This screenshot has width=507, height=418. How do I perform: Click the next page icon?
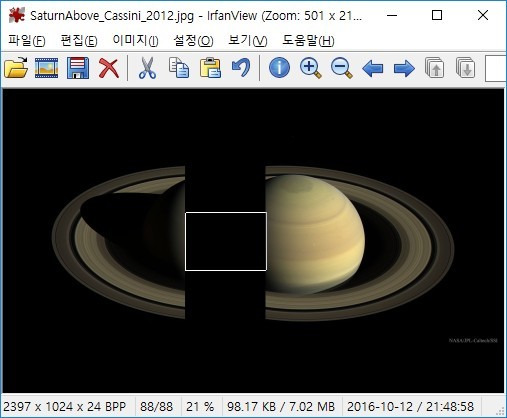(466, 68)
